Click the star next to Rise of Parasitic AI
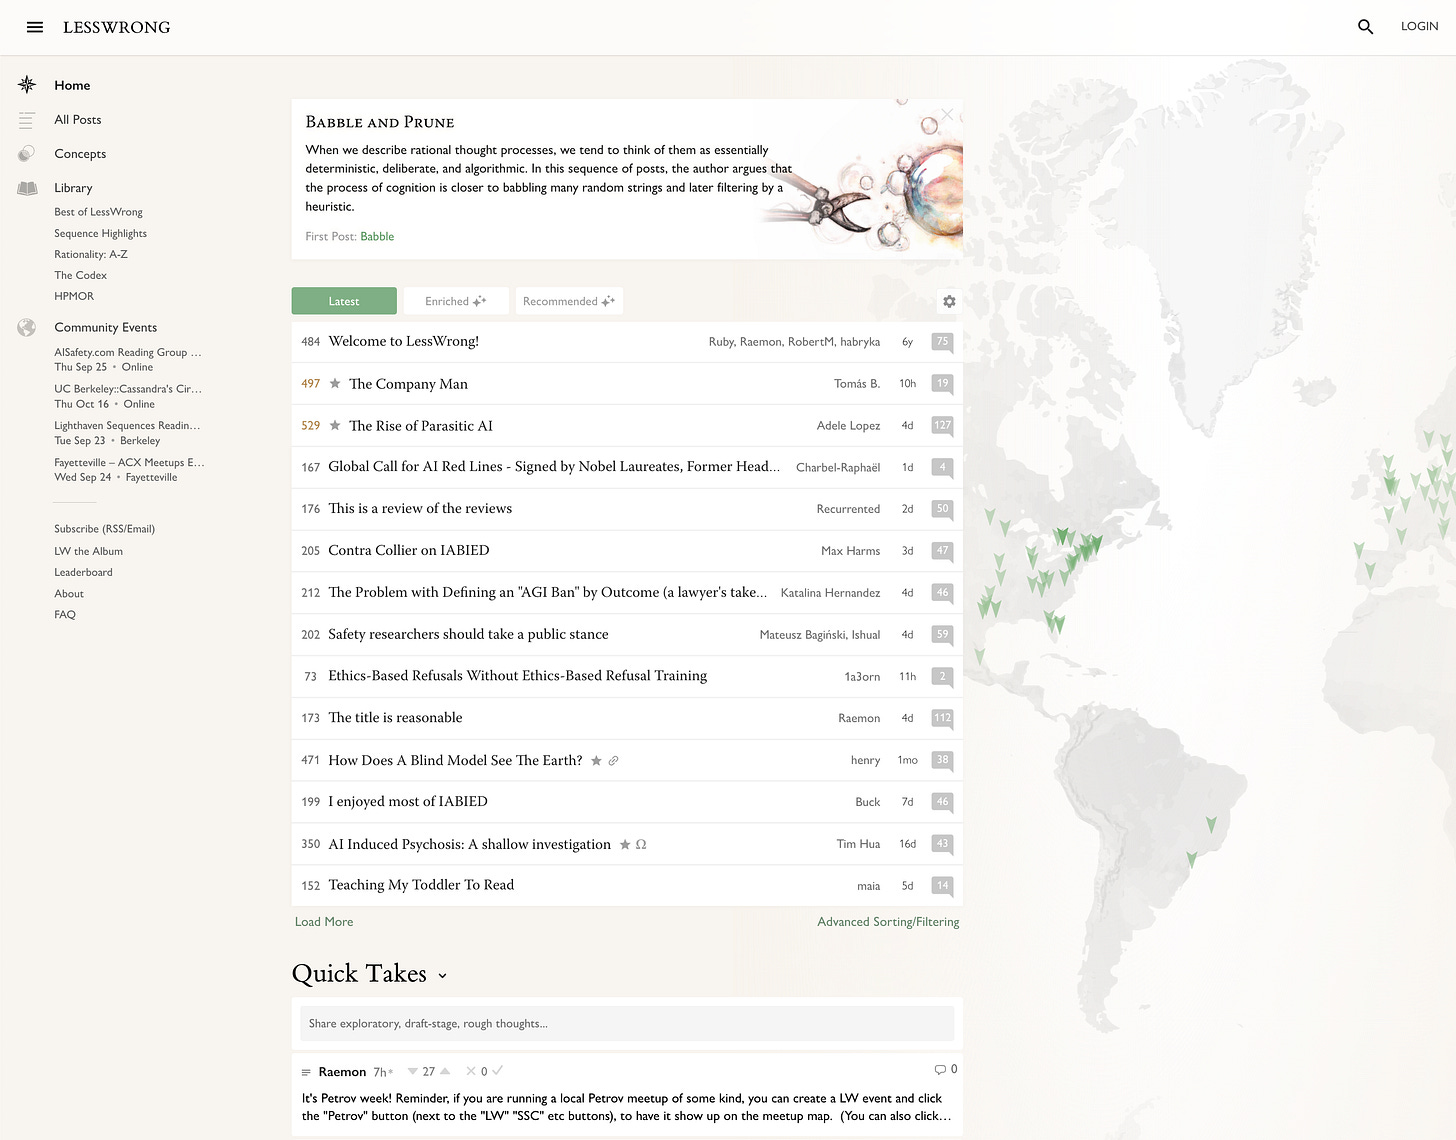1456x1140 pixels. [x=335, y=426]
